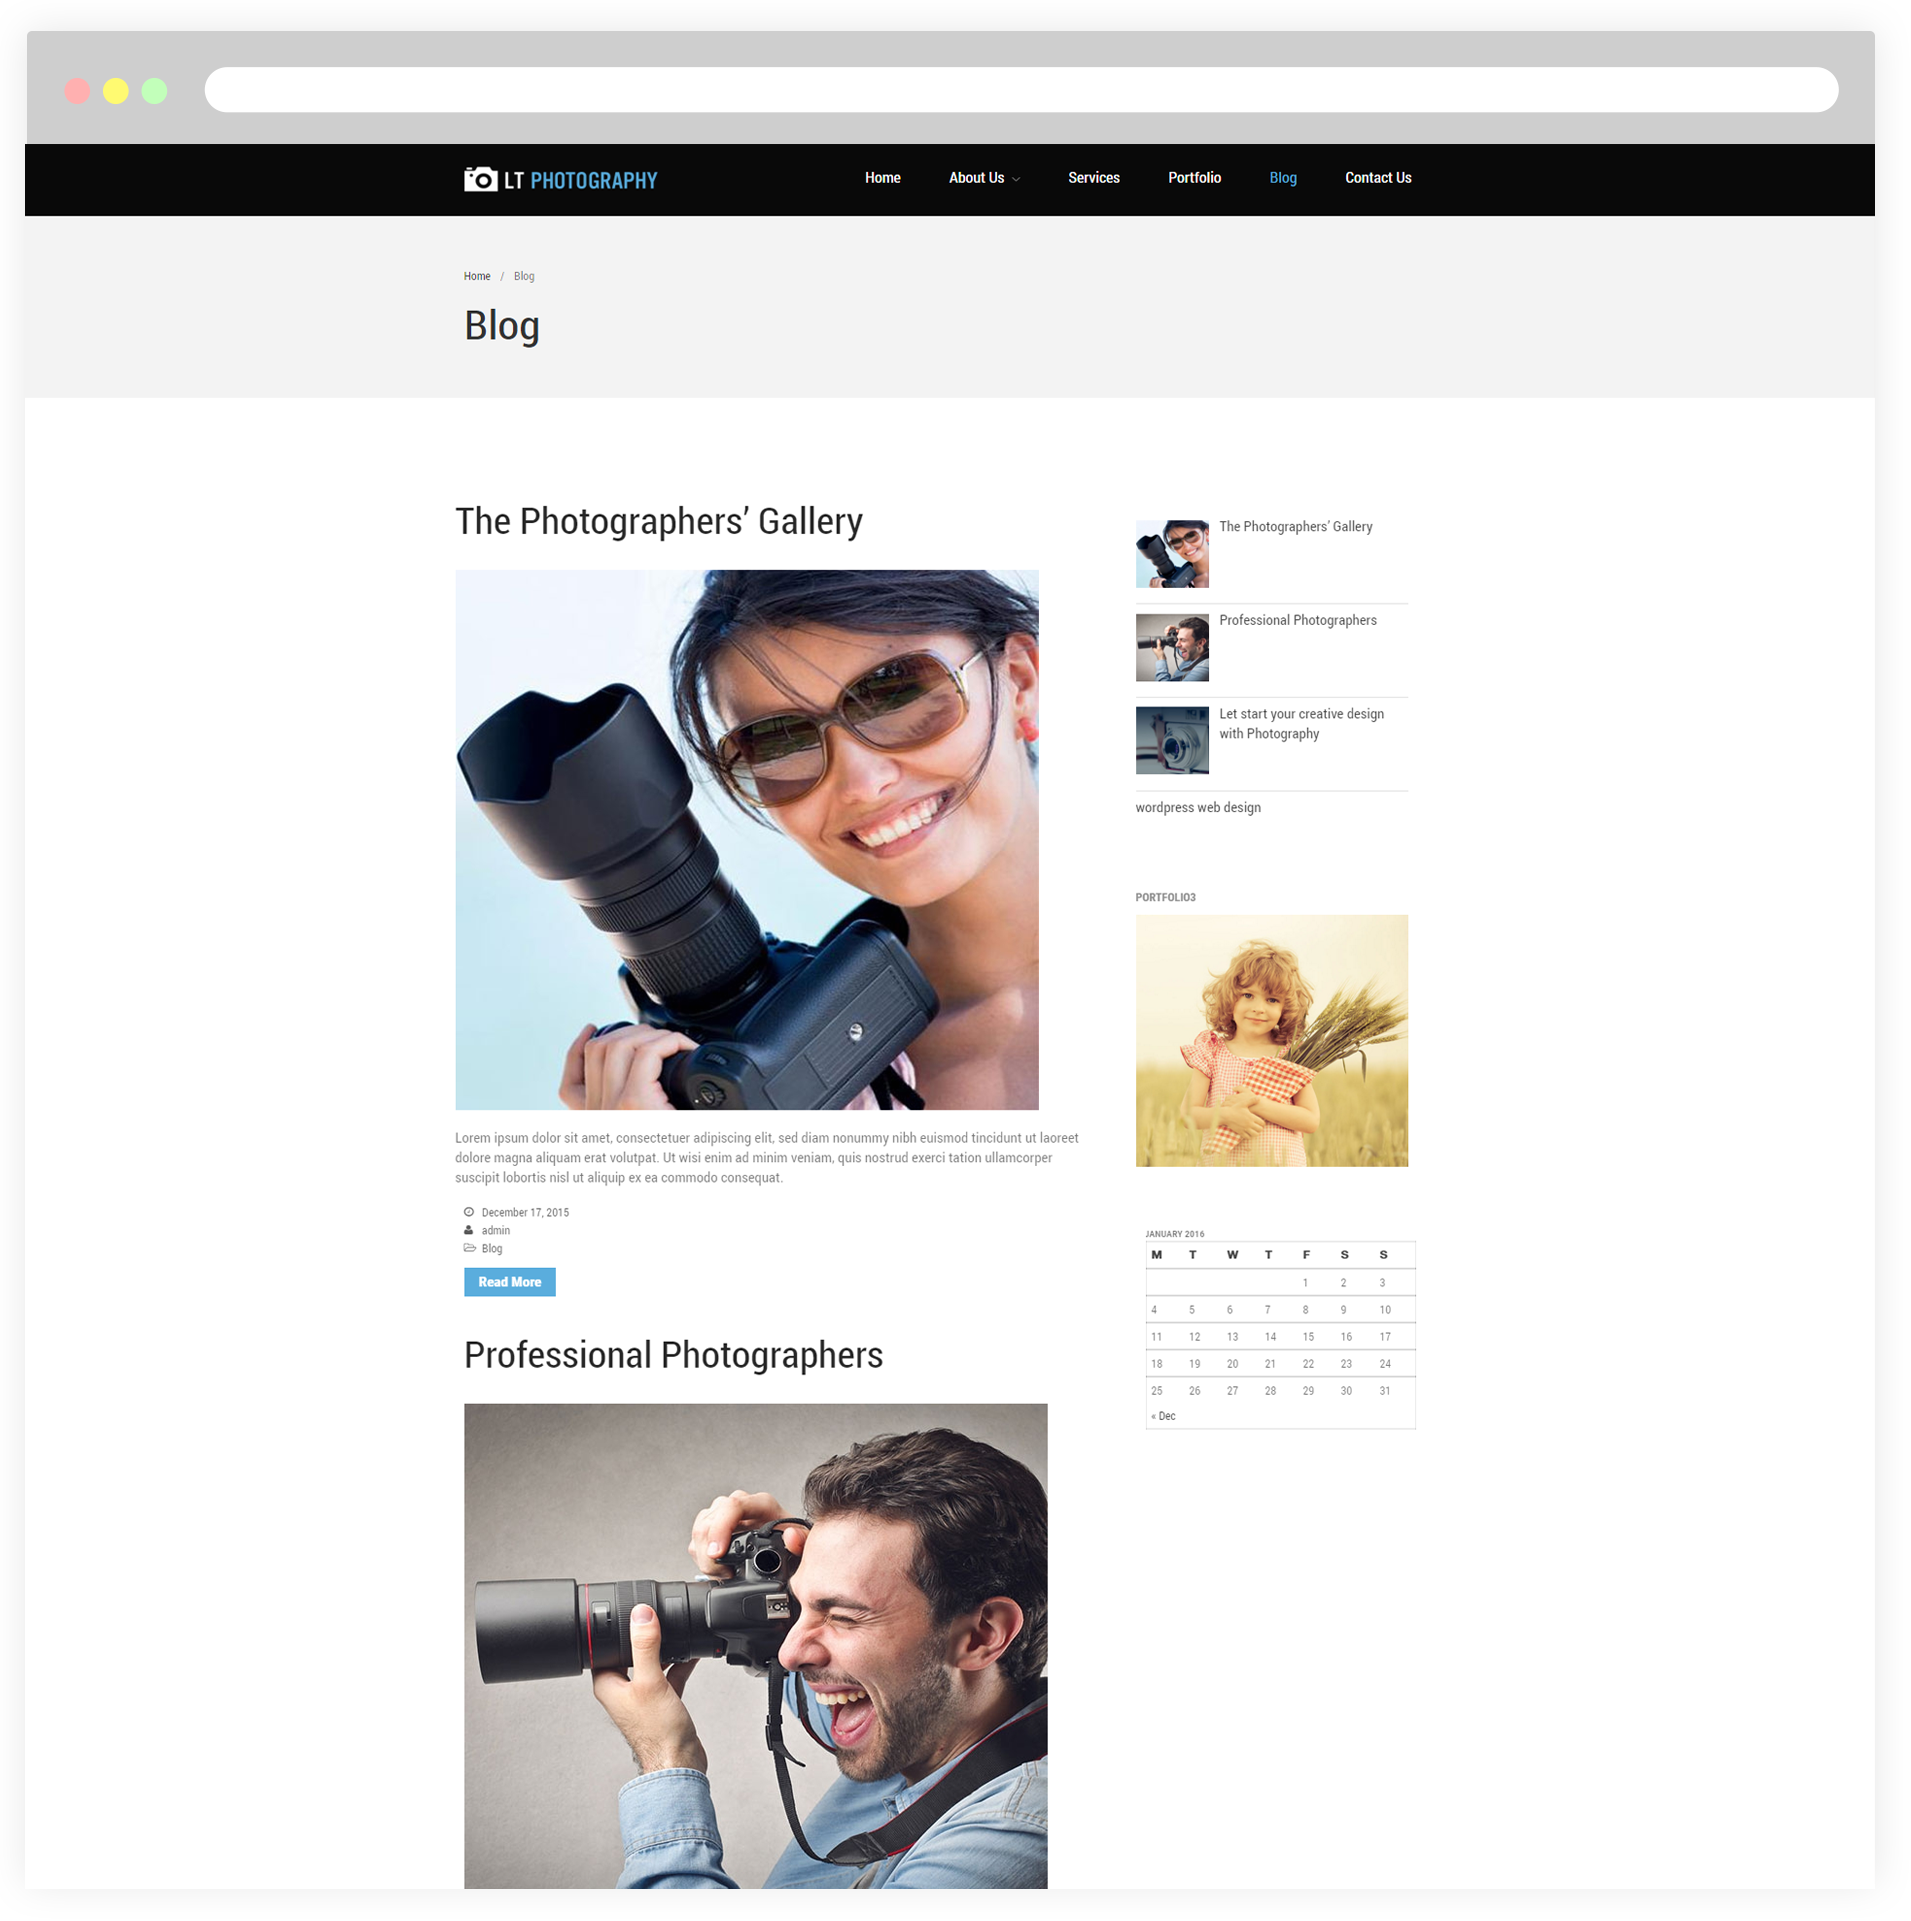Click the Blog breadcrumb text
1911x1921 pixels.
[x=524, y=276]
